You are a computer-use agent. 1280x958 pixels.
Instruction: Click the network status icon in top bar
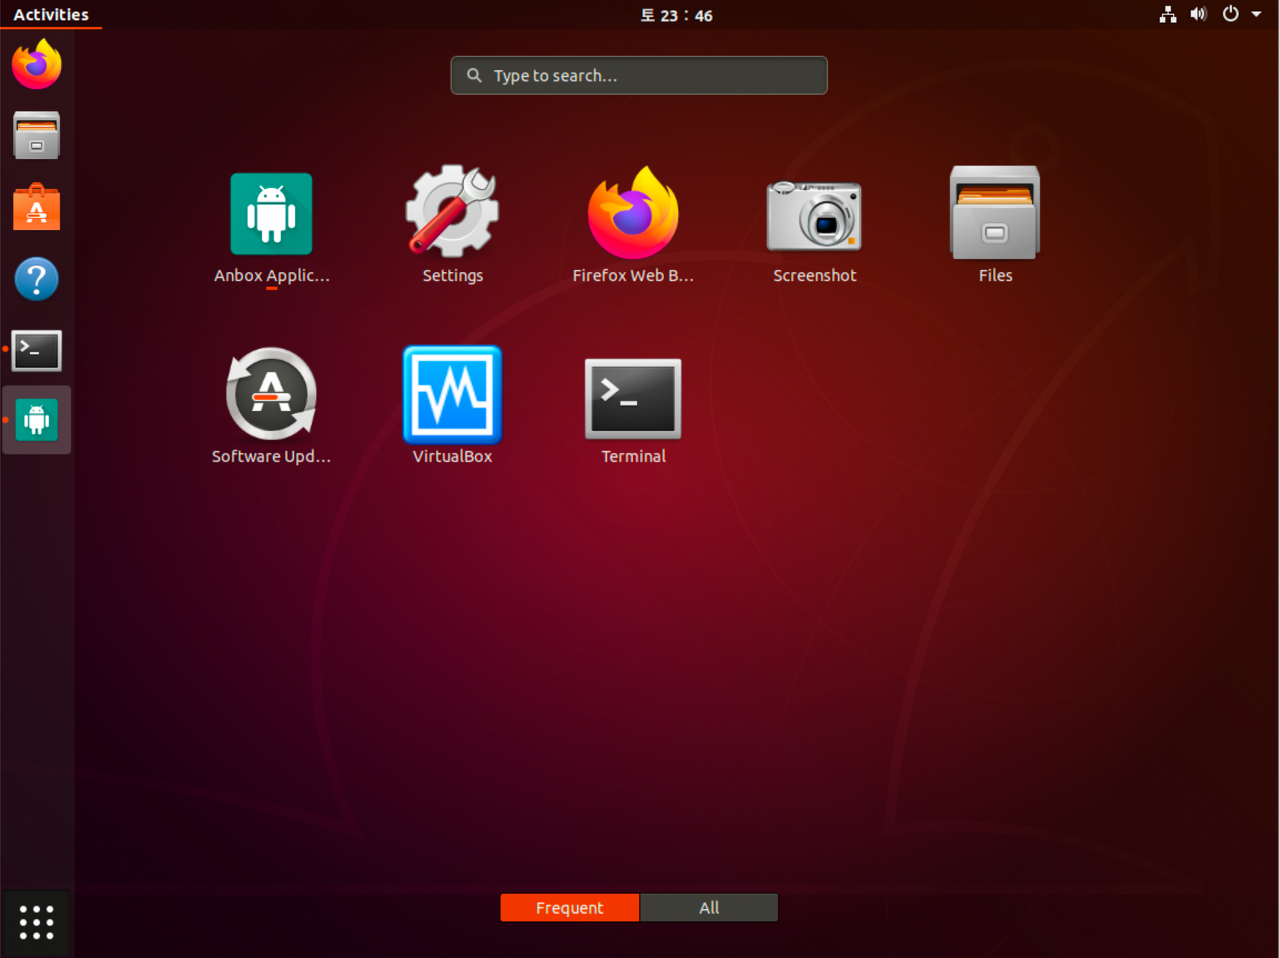coord(1167,14)
